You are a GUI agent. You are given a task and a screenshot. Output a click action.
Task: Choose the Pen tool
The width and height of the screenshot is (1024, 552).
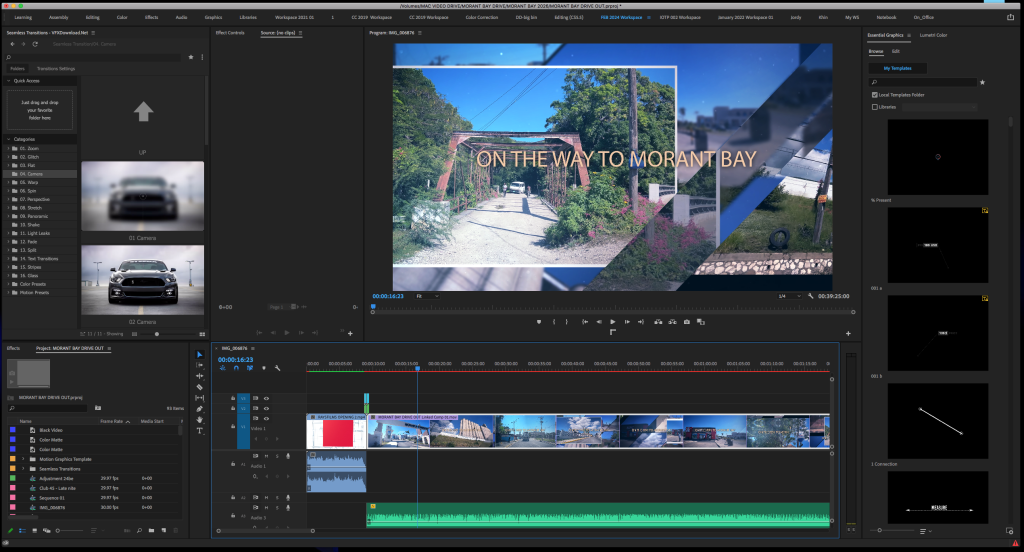tap(200, 409)
